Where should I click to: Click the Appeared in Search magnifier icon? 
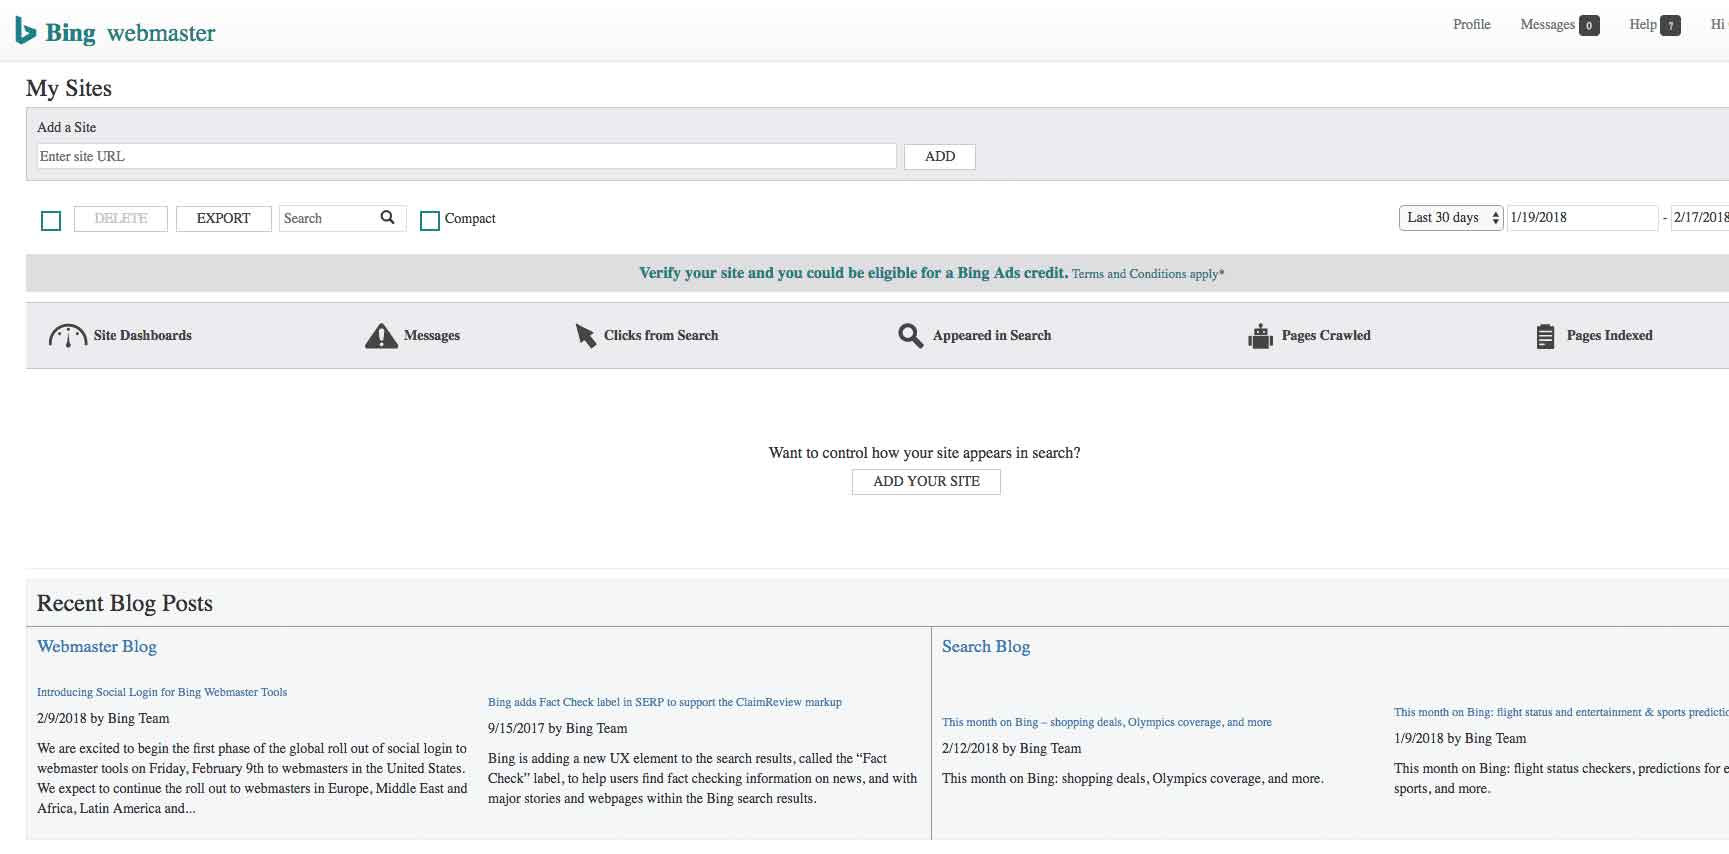[910, 336]
